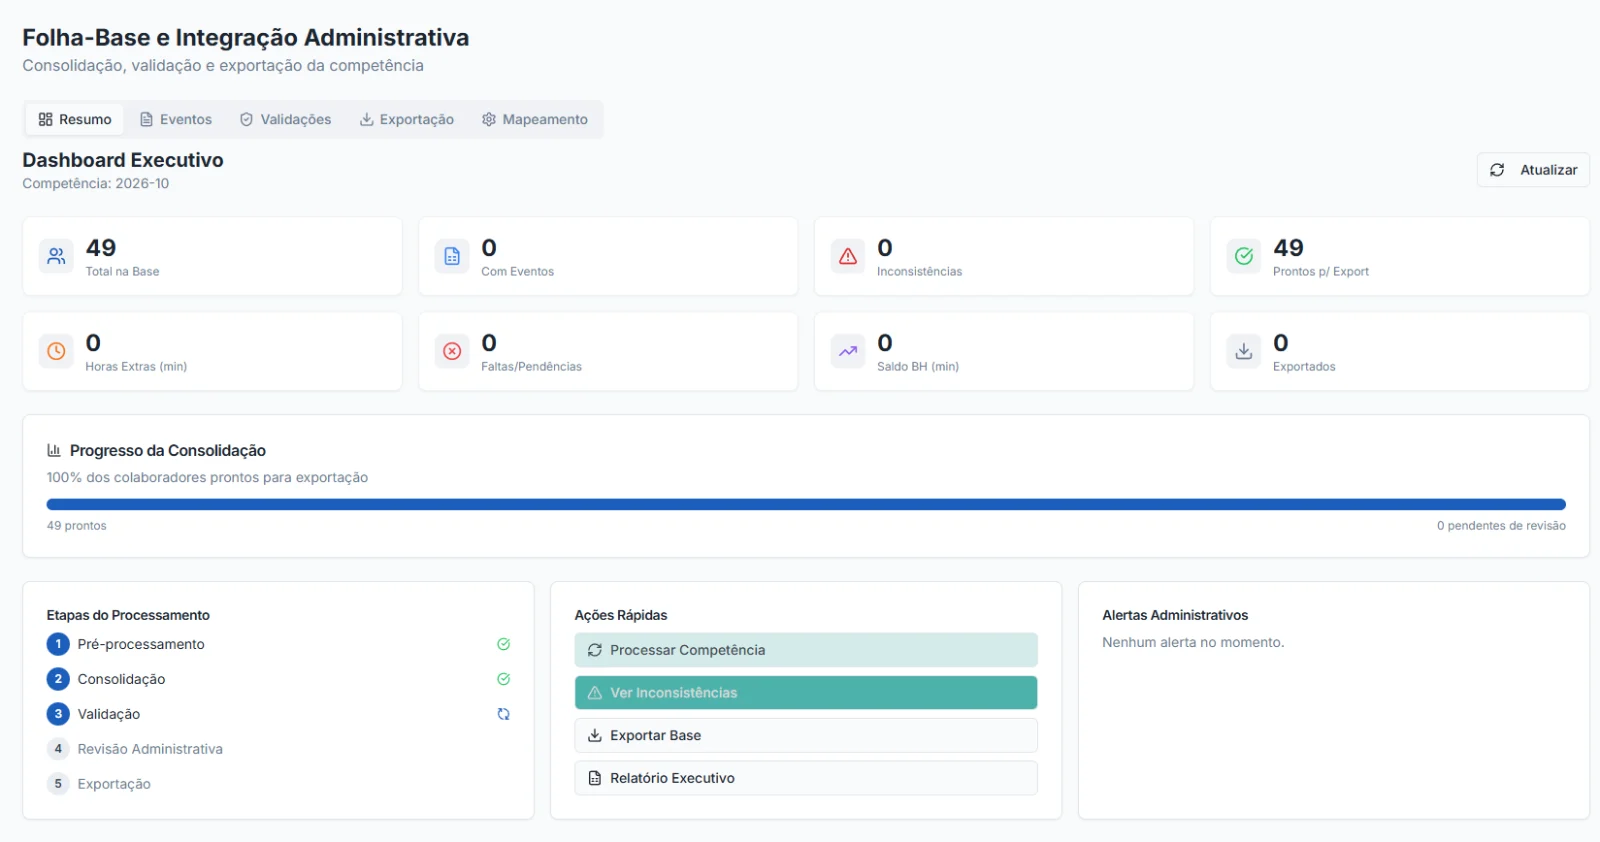This screenshot has width=1600, height=842.
Task: Click the red X icon on Faltas/Pendências card
Action: point(452,351)
